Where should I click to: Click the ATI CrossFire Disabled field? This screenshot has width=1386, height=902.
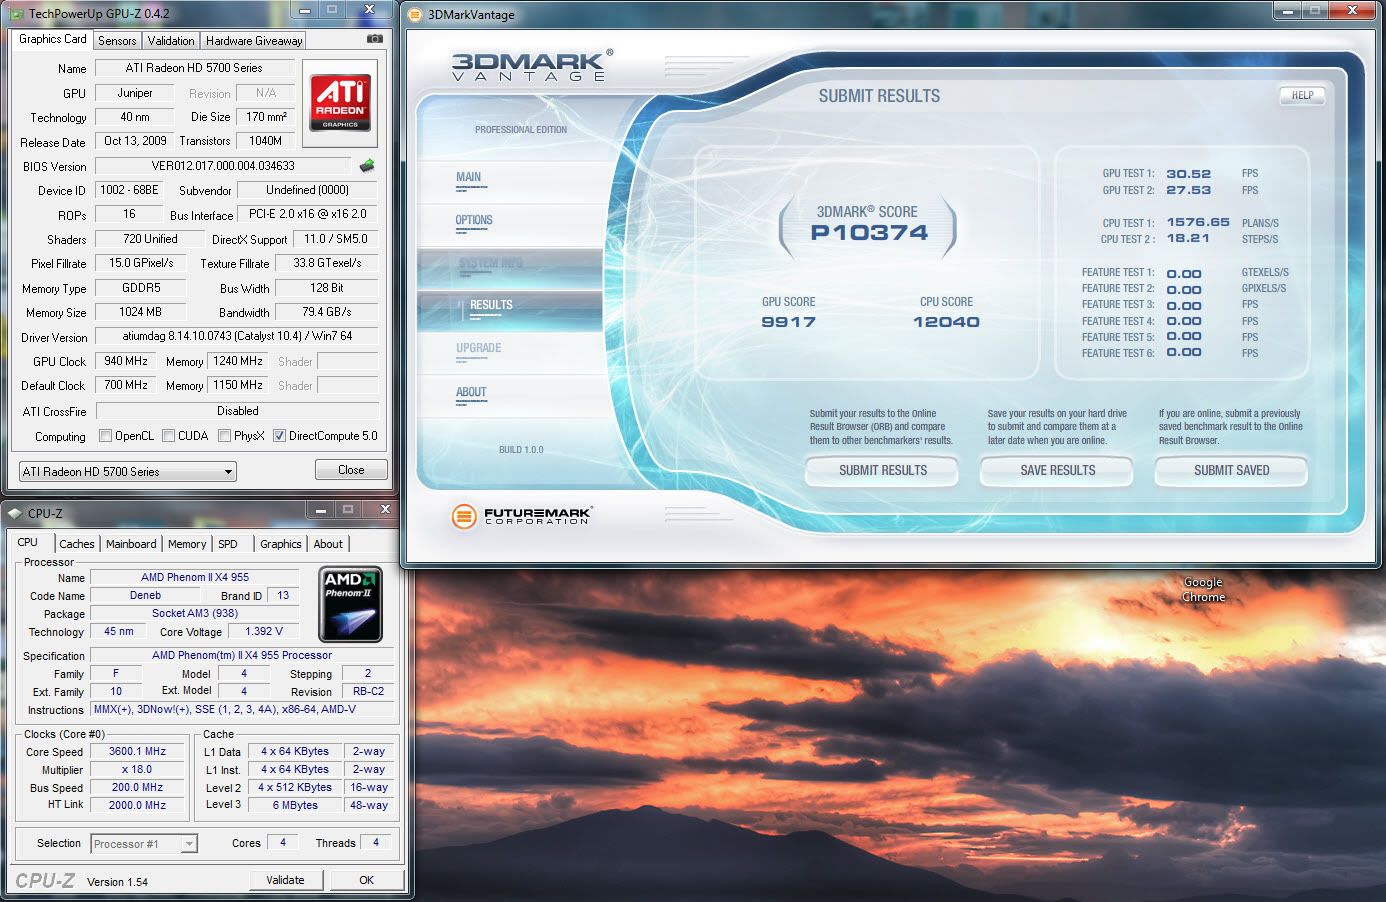tap(237, 411)
